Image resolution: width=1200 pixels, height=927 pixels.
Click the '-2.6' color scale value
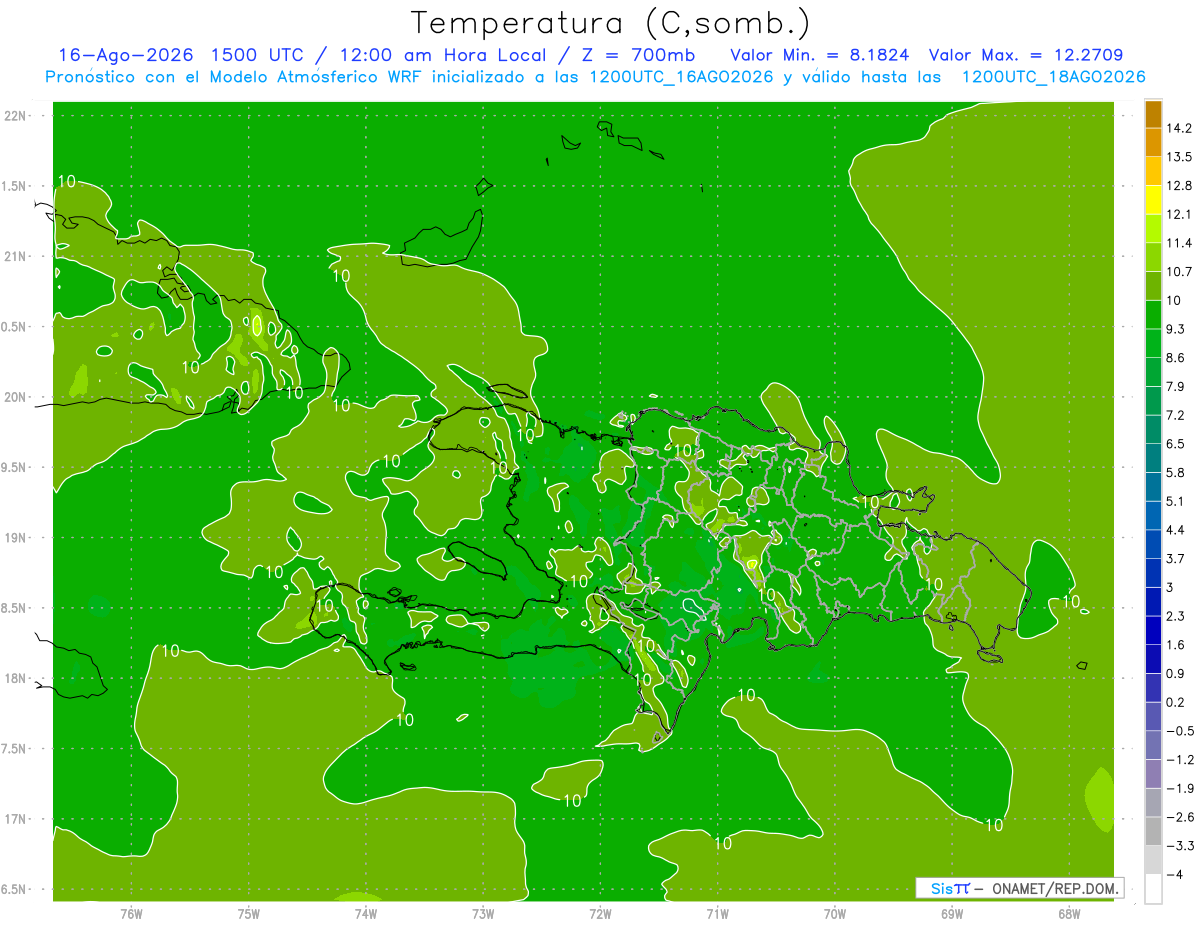1180,817
